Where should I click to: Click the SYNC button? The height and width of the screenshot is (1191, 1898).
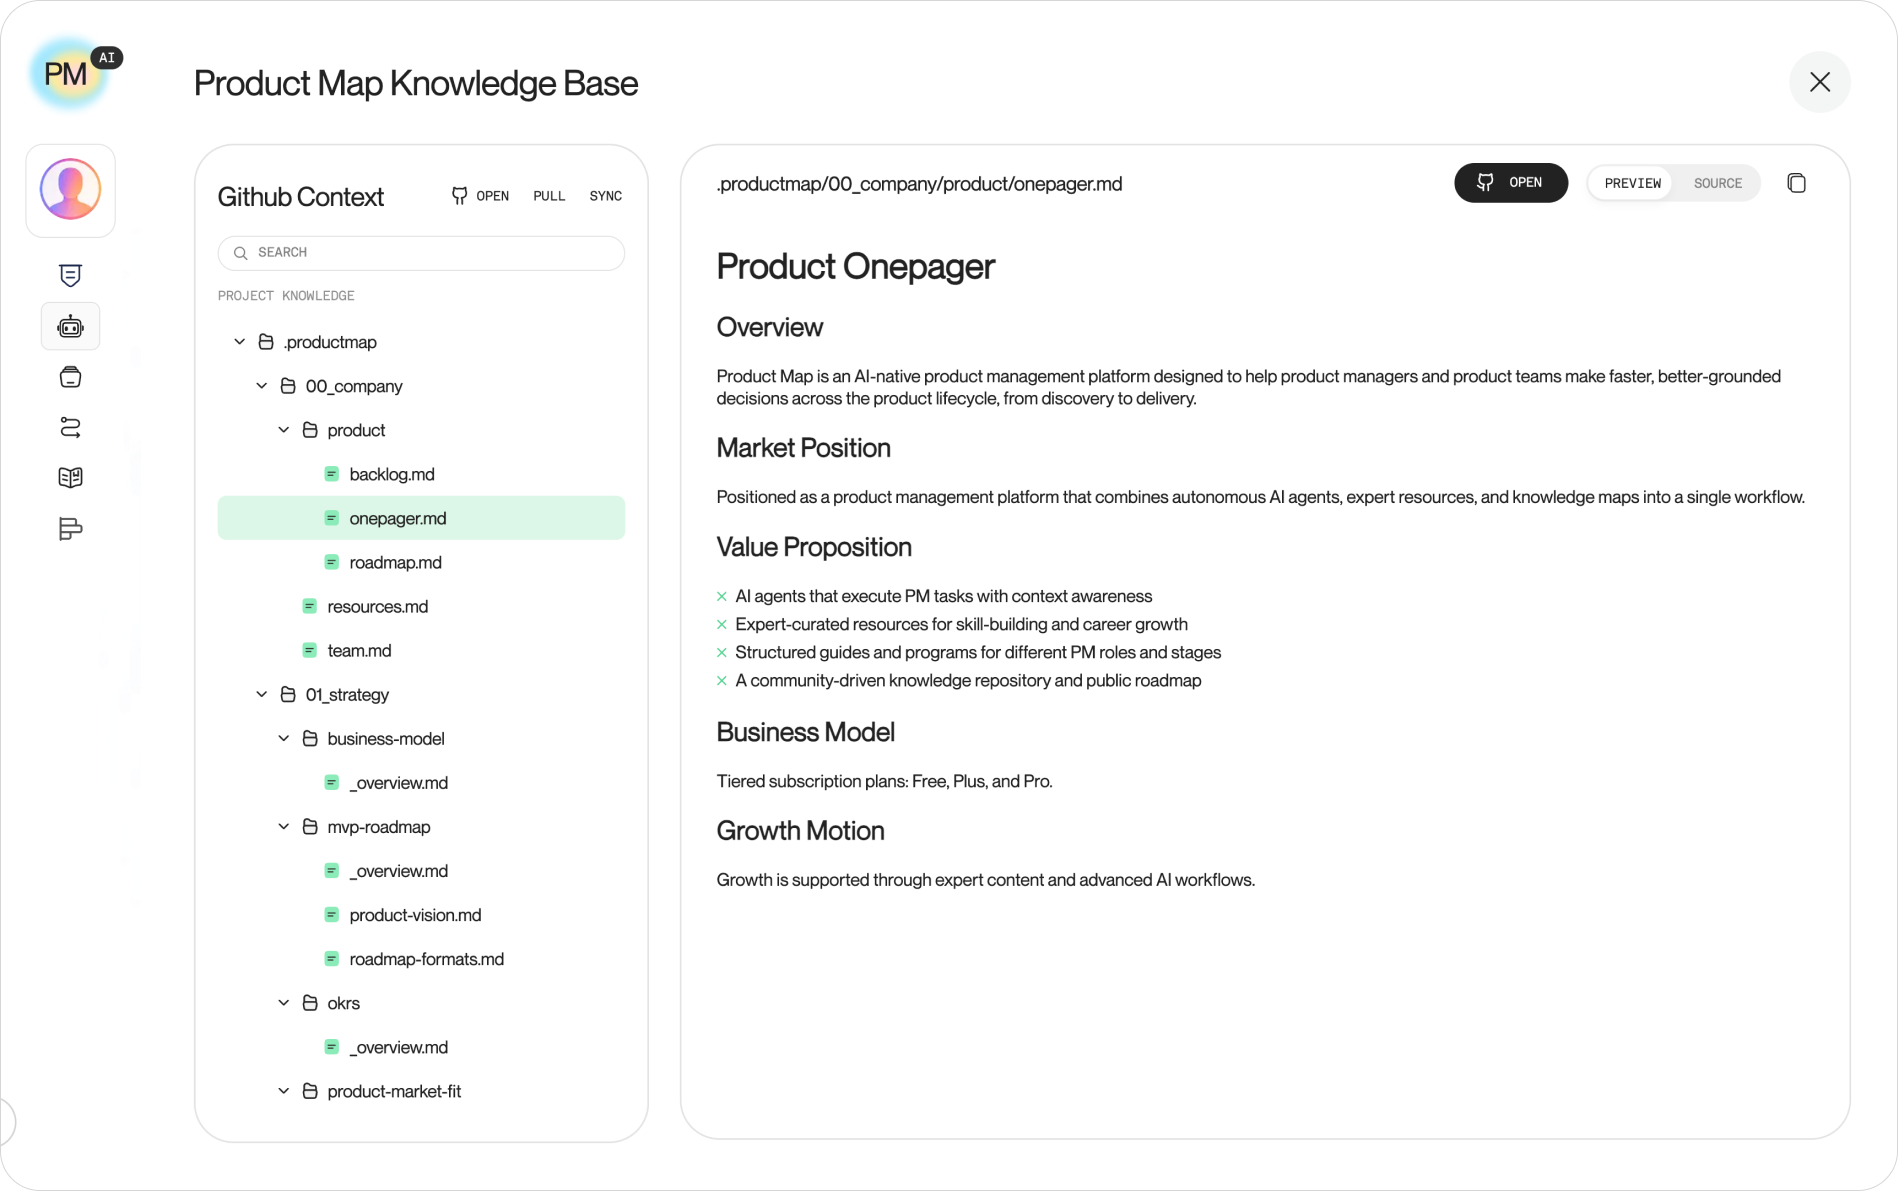click(605, 196)
